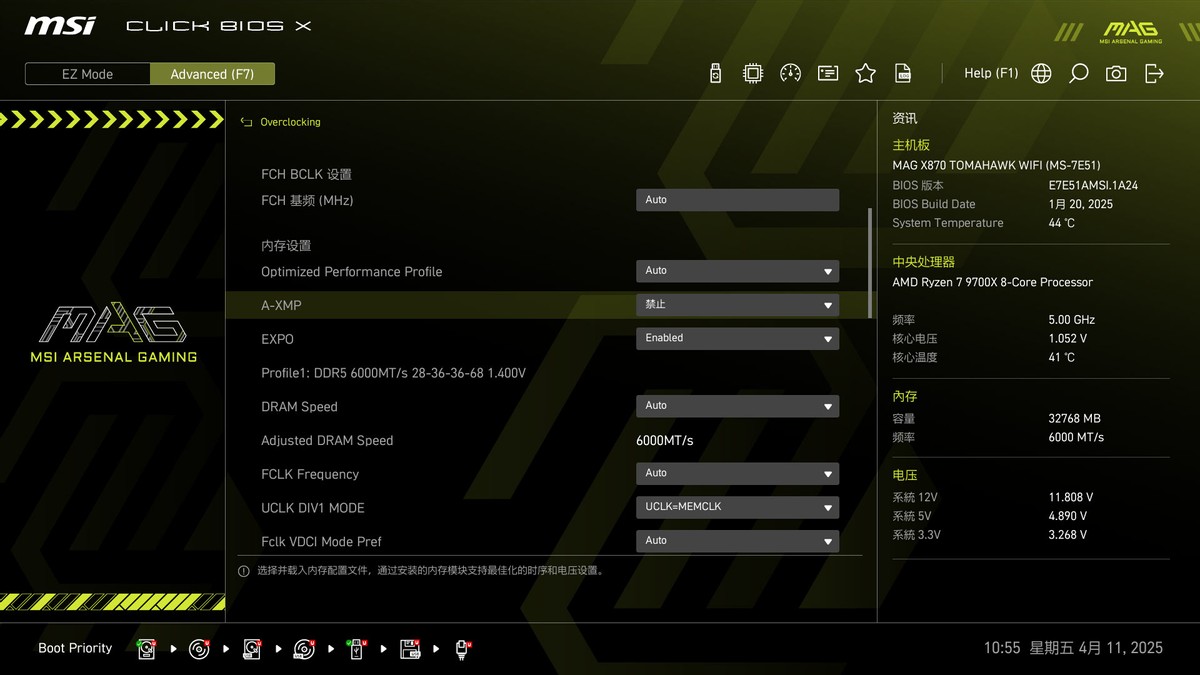Viewport: 1200px width, 675px height.
Task: Click the AMD Ryzen 7 9700X processor name
Action: (x=992, y=282)
